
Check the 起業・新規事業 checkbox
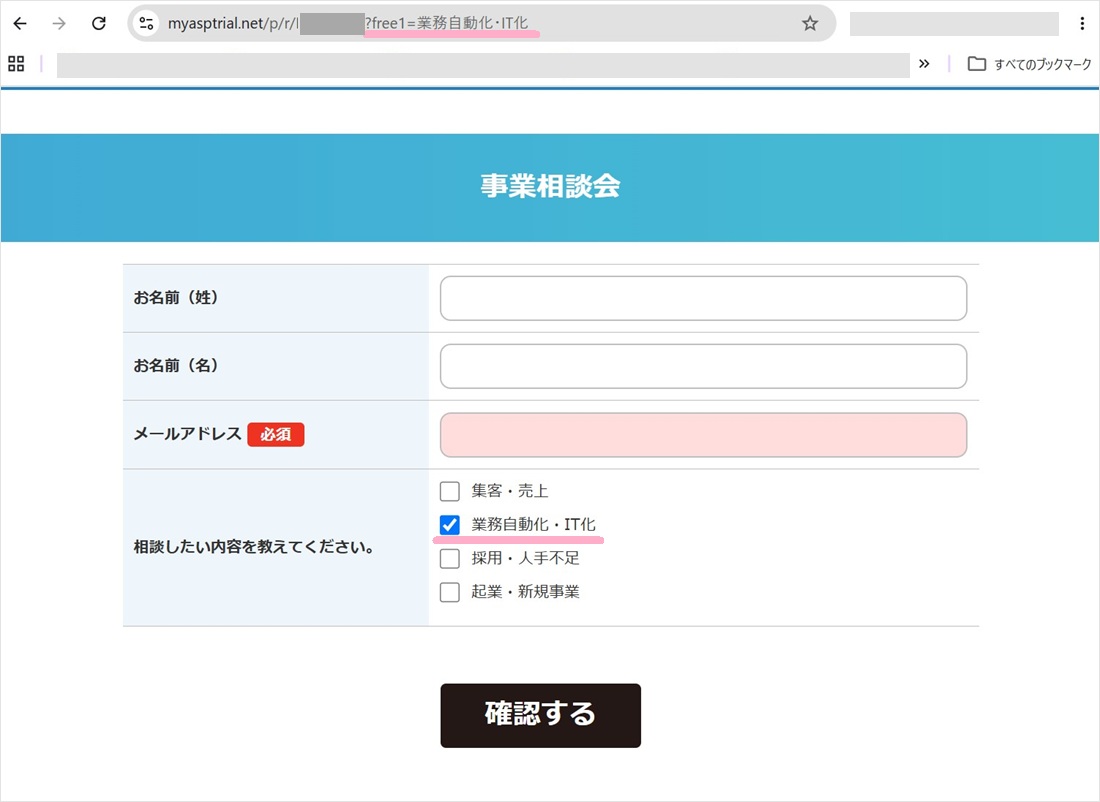[450, 592]
